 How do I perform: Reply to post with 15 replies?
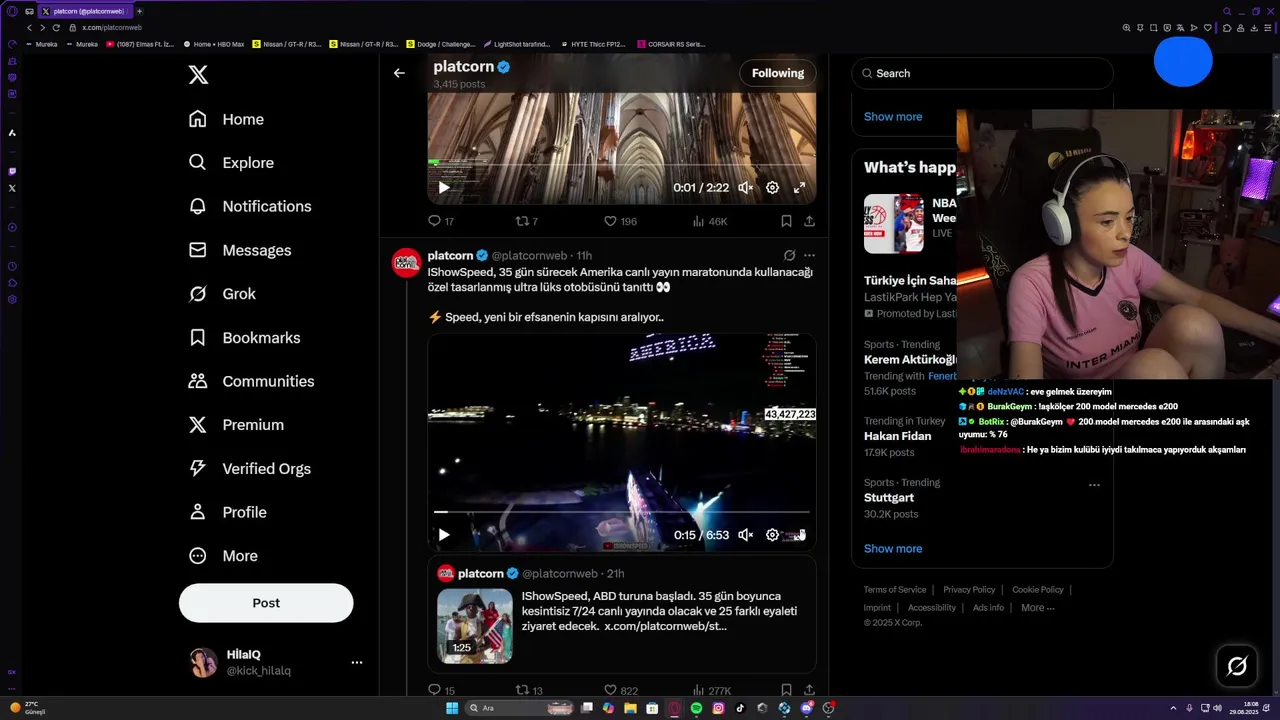coord(441,690)
